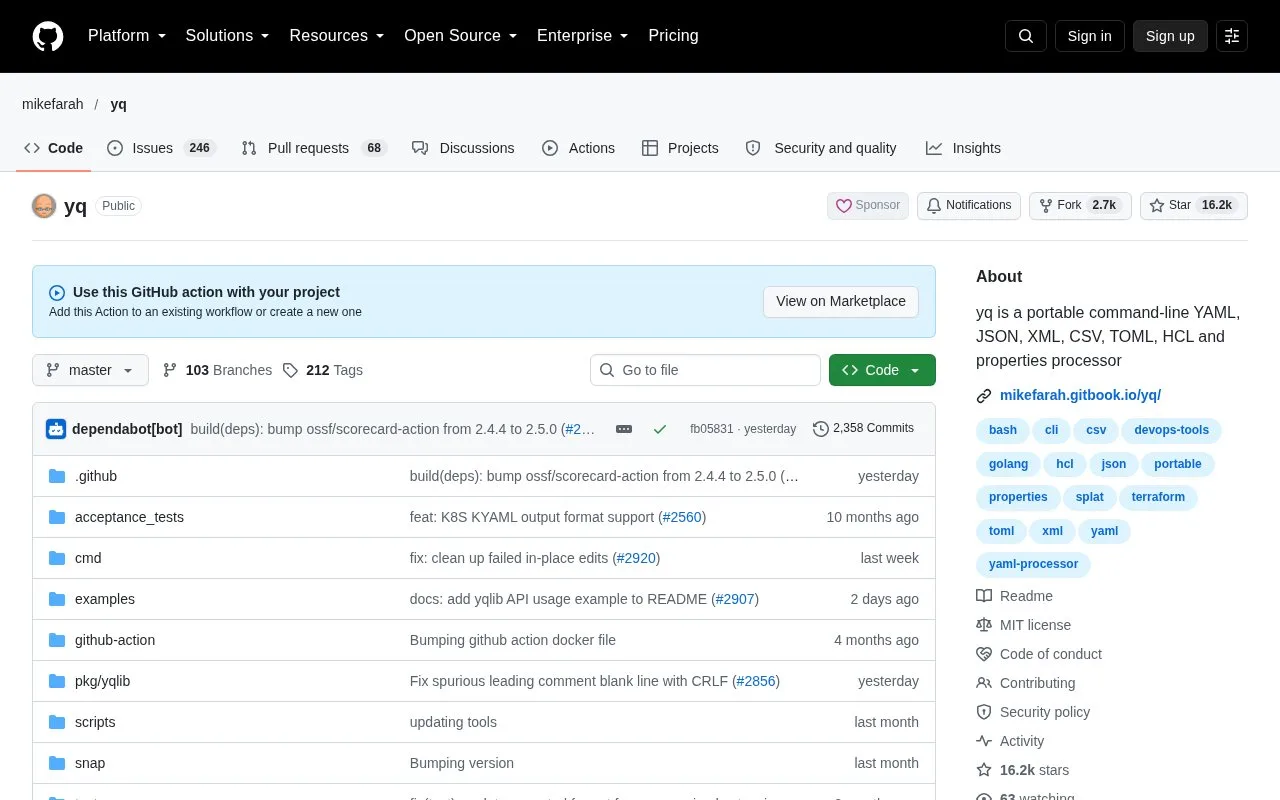
Task: Click the Sponsor heart button
Action: click(x=868, y=206)
